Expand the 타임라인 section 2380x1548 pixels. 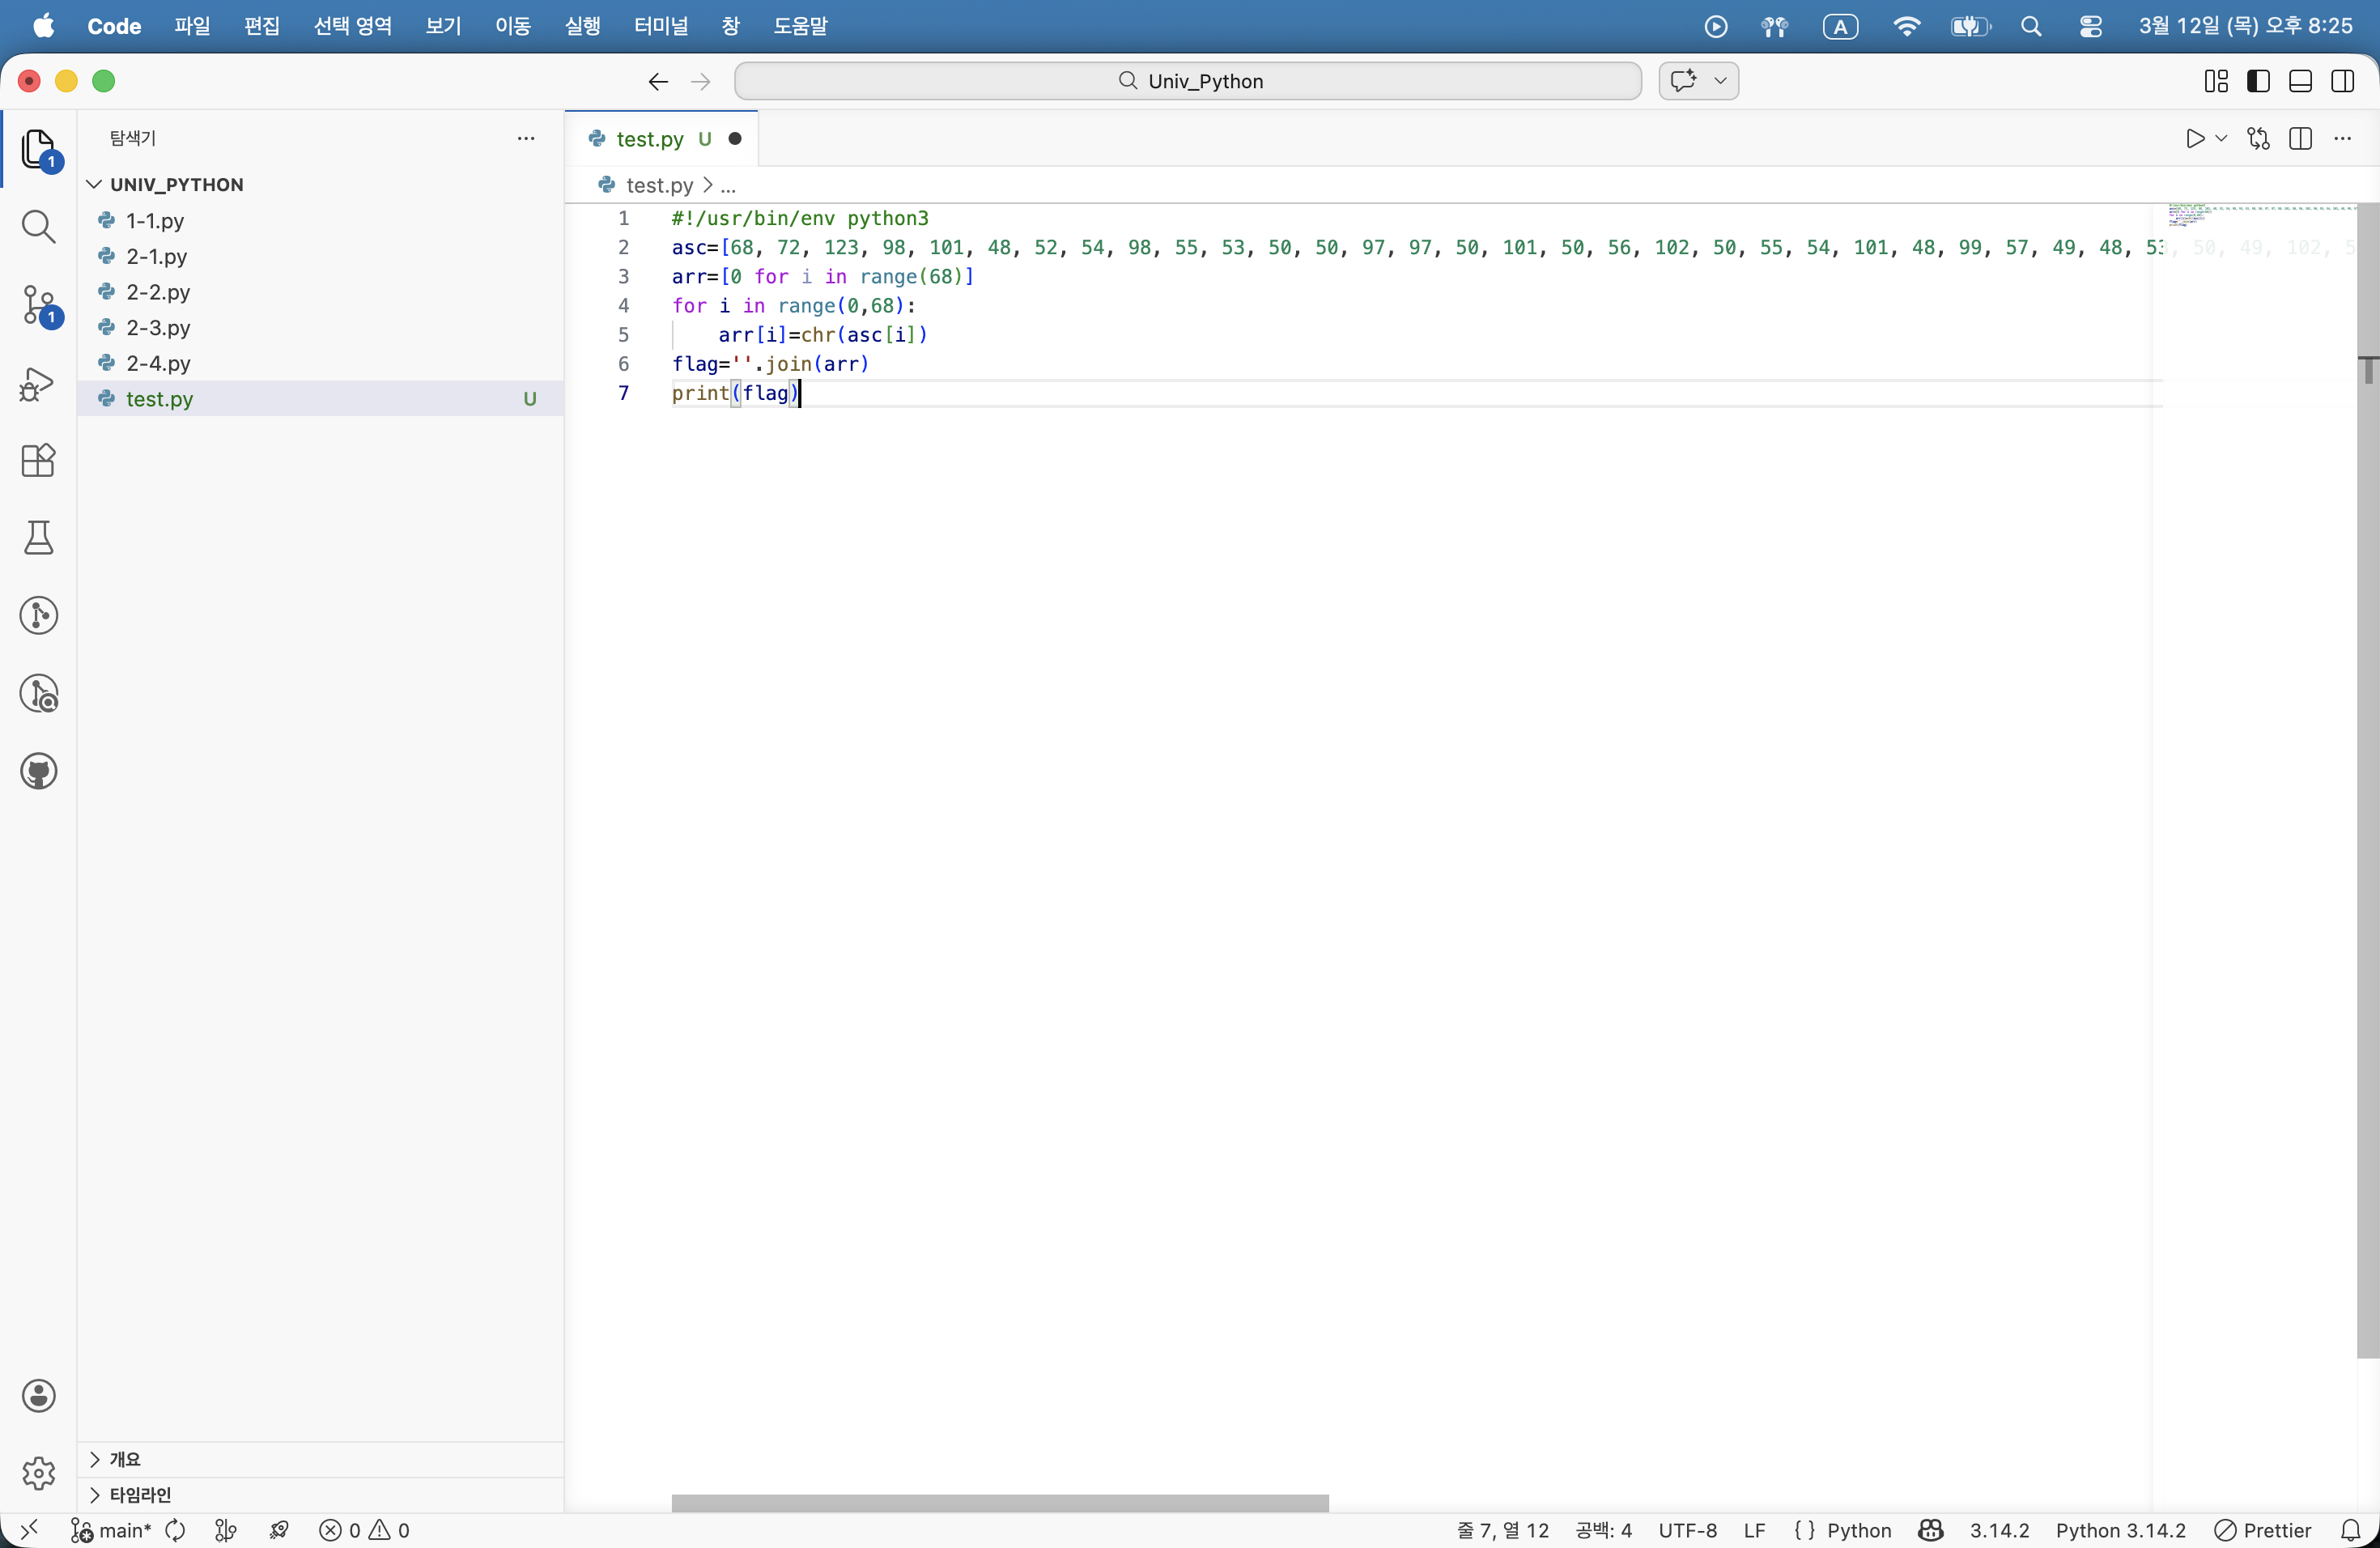click(140, 1495)
